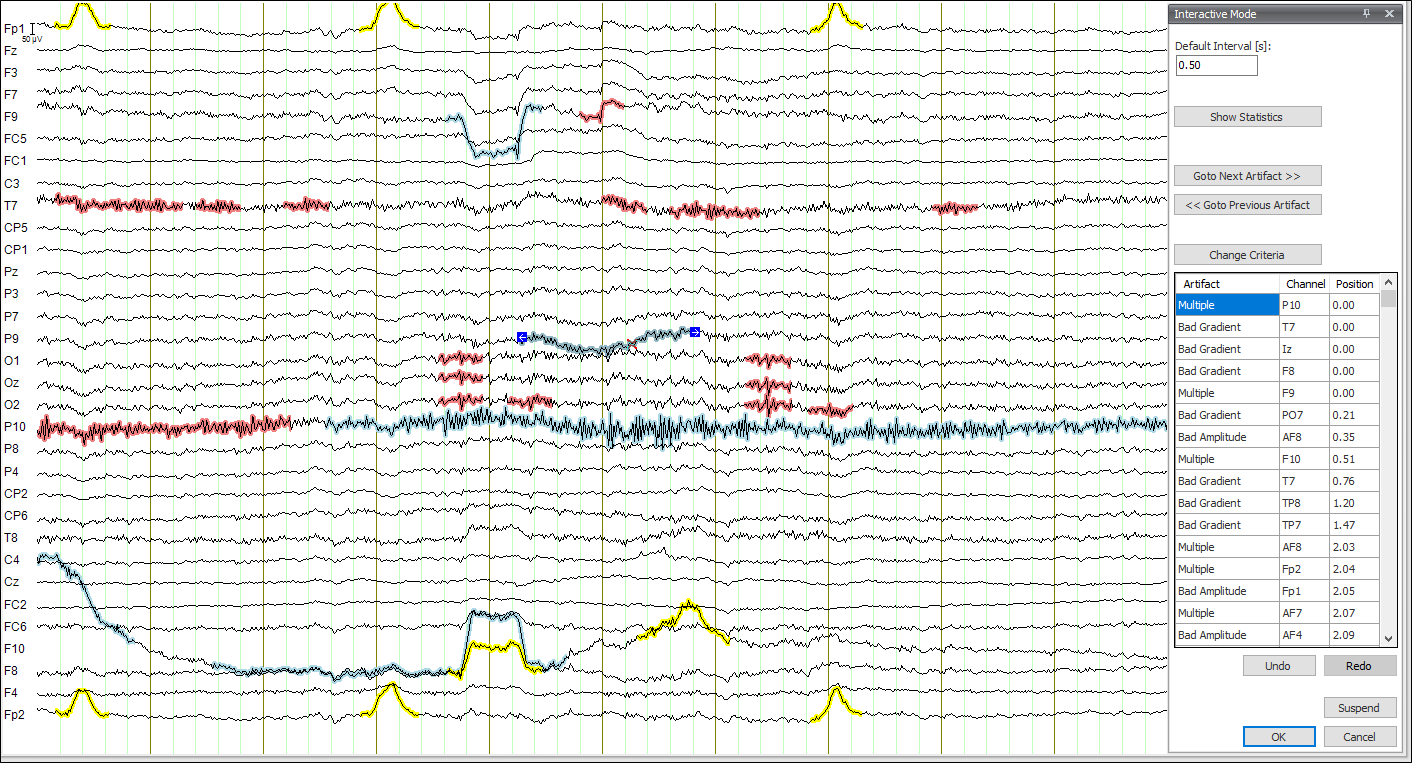Redo the last undone edit
This screenshot has height=763, width=1412.
(1358, 665)
